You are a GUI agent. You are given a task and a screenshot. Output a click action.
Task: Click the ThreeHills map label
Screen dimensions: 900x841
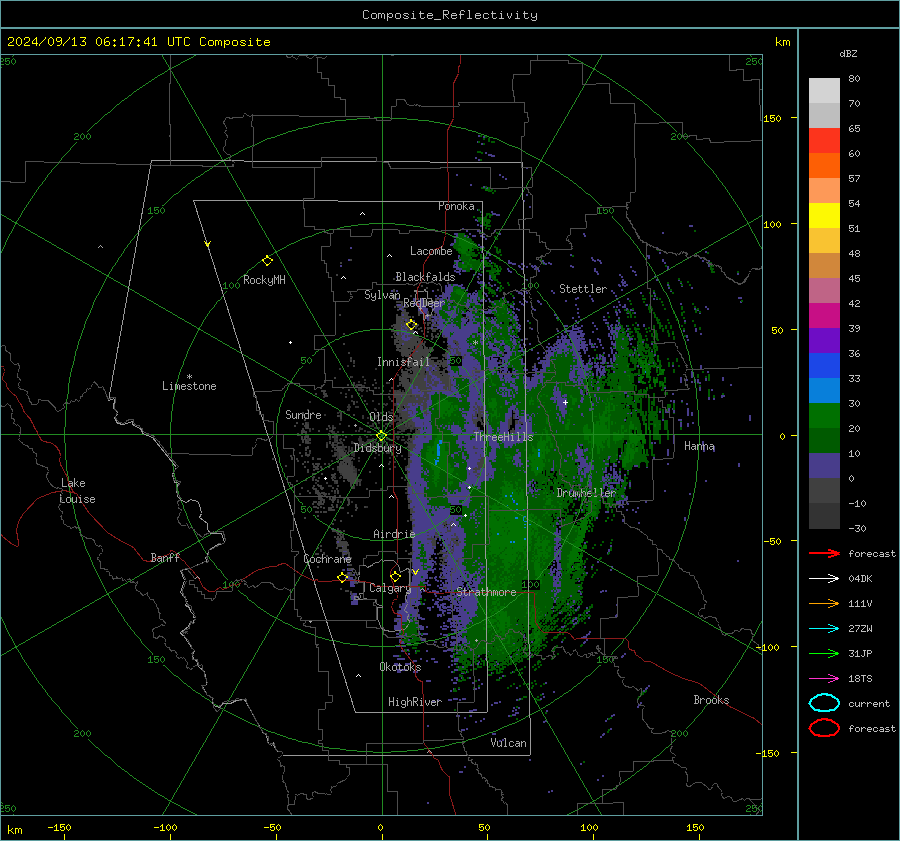coord(503,437)
